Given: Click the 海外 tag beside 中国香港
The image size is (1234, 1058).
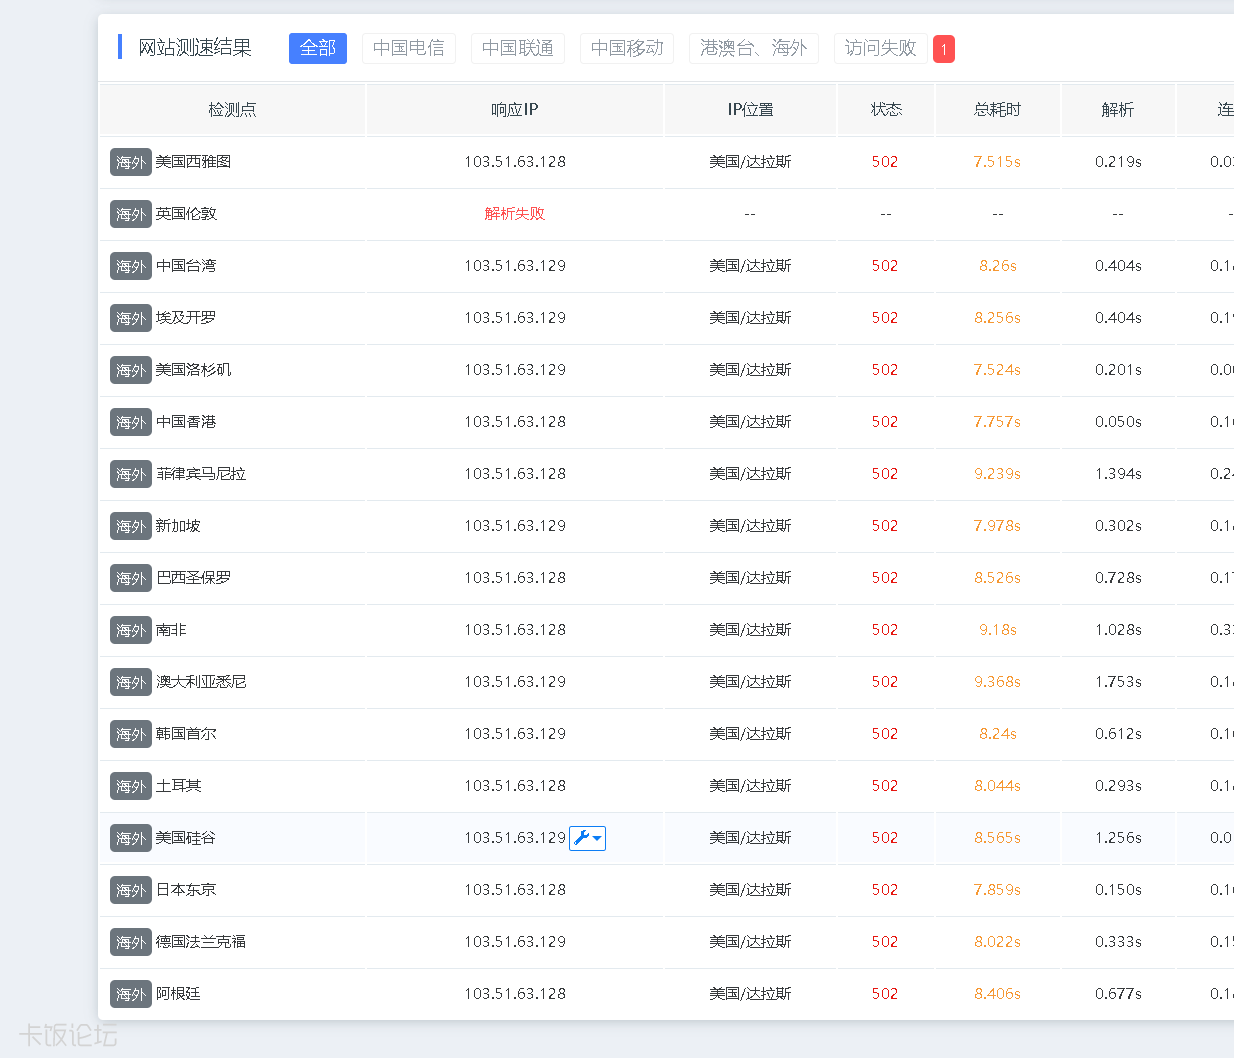Looking at the screenshot, I should coord(131,422).
